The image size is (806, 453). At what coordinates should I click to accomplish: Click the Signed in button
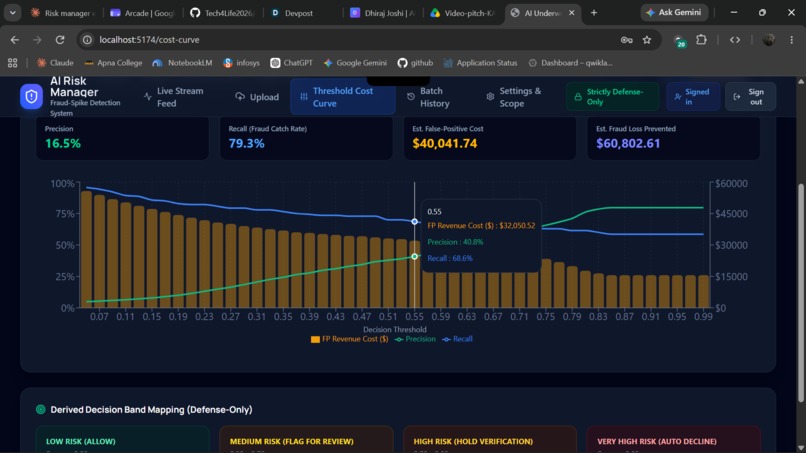tap(693, 97)
